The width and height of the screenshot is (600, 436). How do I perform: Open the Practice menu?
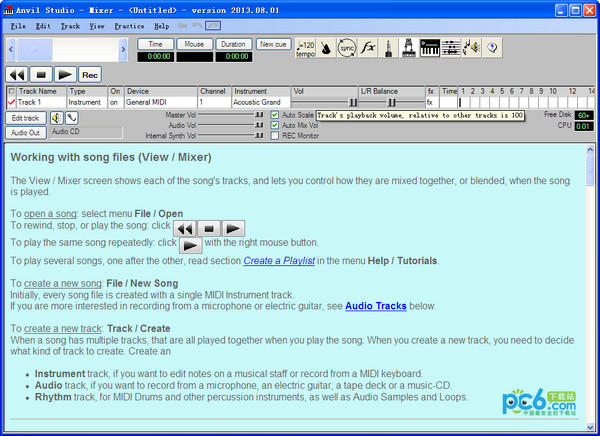coord(129,26)
